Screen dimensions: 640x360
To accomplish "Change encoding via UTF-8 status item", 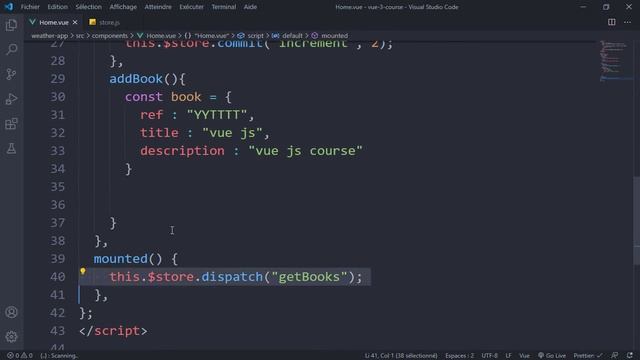I will (489, 356).
